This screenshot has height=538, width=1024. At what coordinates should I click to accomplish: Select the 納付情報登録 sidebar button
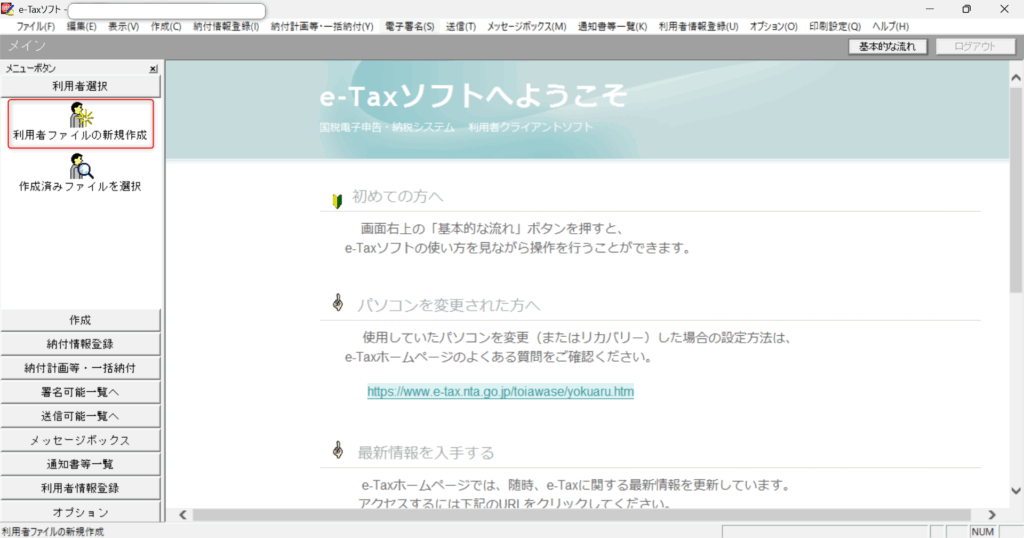click(80, 344)
